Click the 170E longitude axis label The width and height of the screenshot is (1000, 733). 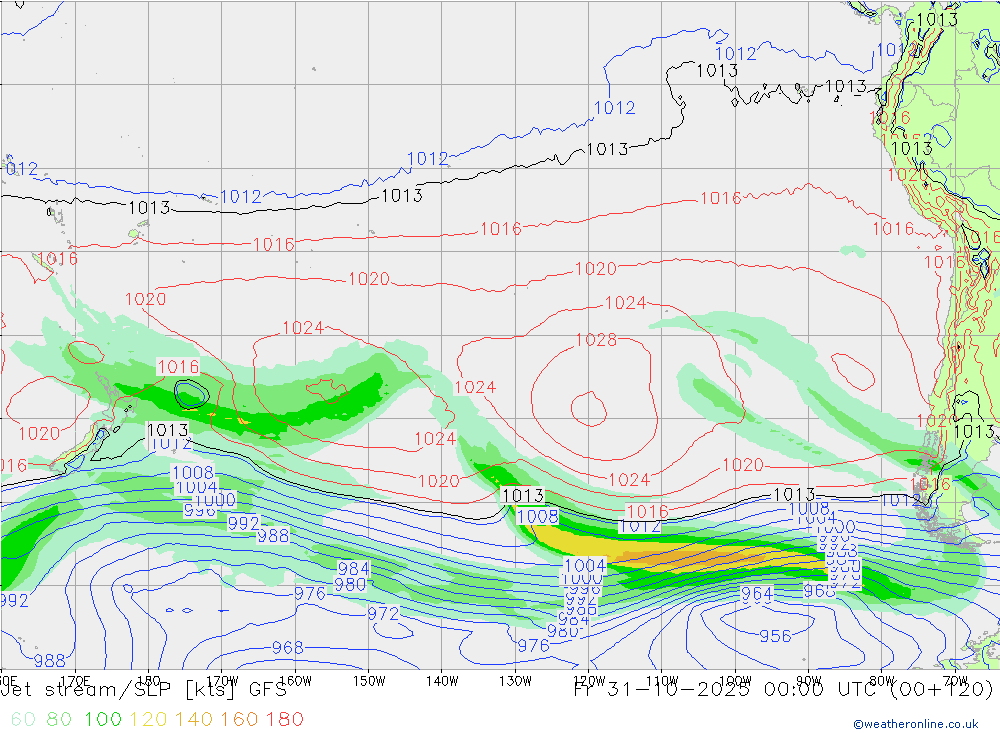75,680
